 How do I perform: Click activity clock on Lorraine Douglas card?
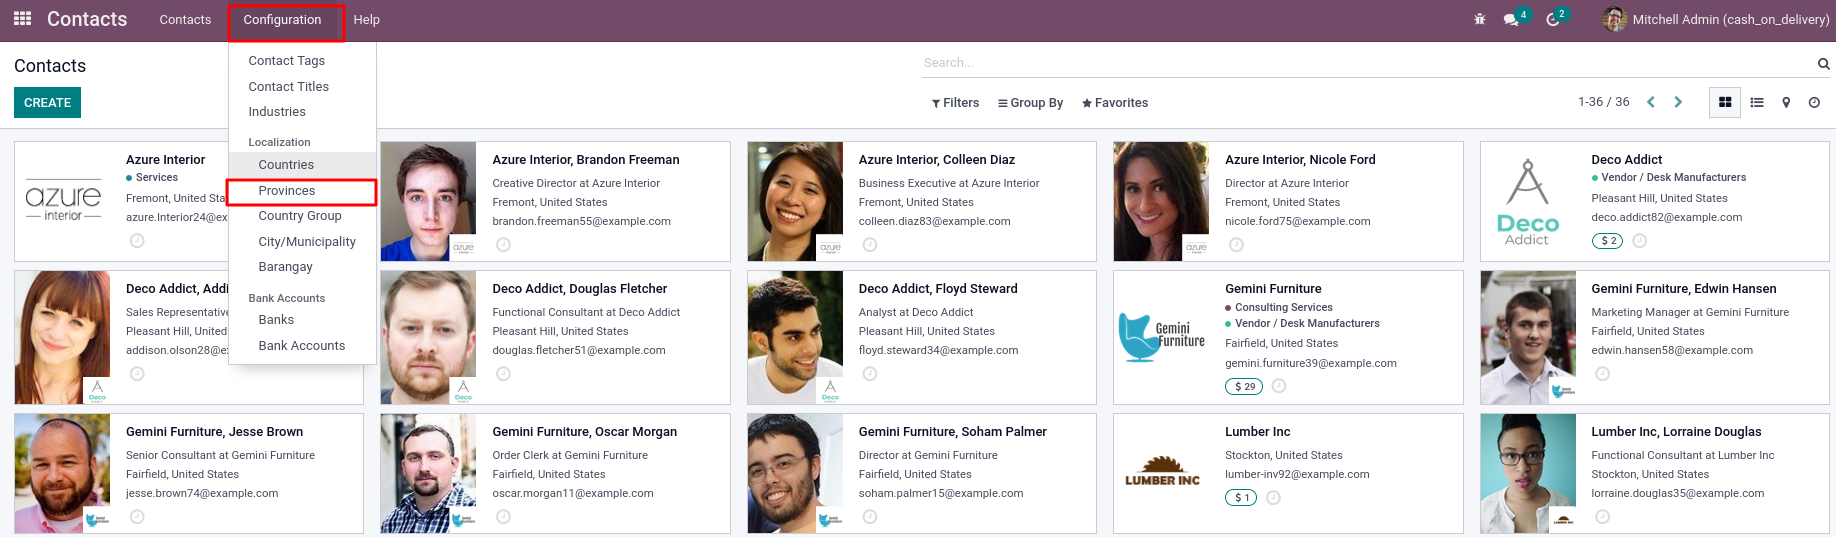pyautogui.click(x=1603, y=517)
